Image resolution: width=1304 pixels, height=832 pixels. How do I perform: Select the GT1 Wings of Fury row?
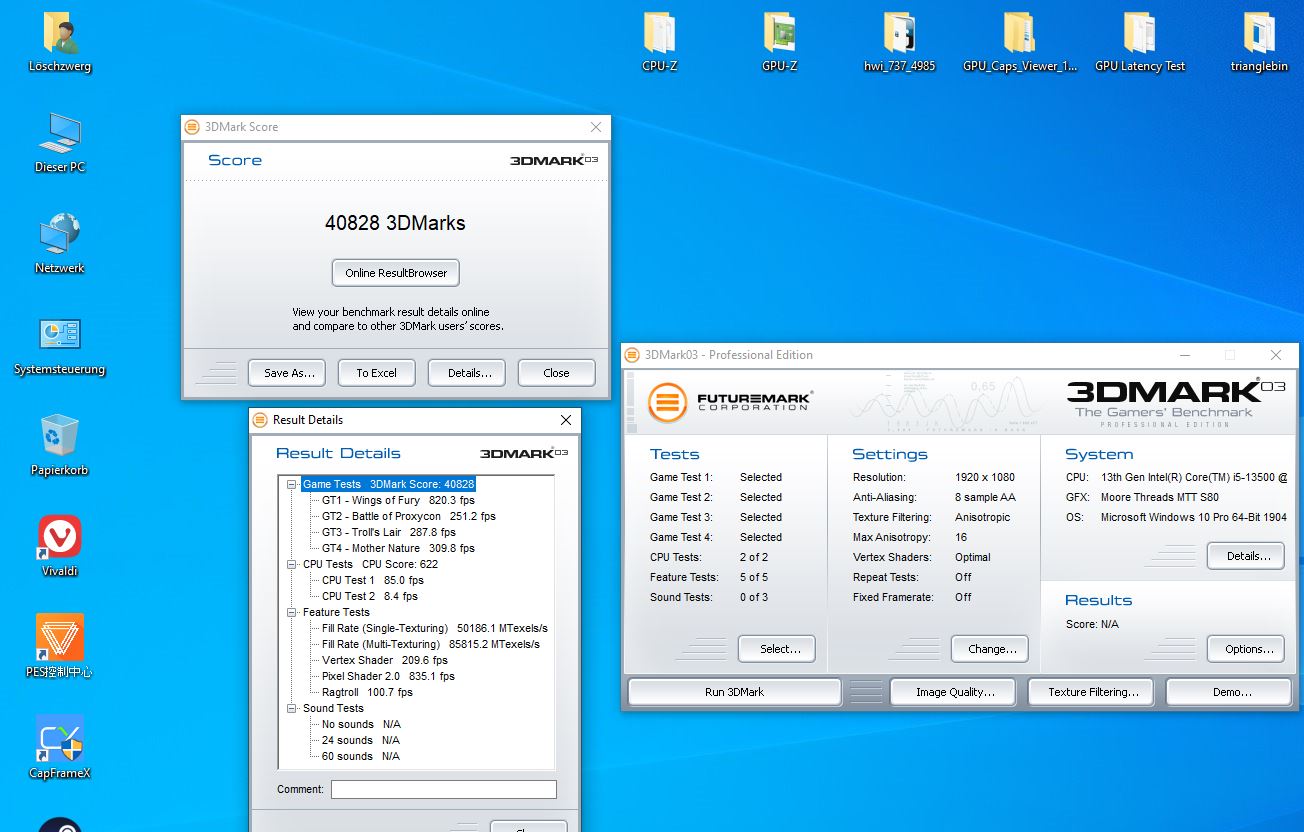(x=397, y=500)
